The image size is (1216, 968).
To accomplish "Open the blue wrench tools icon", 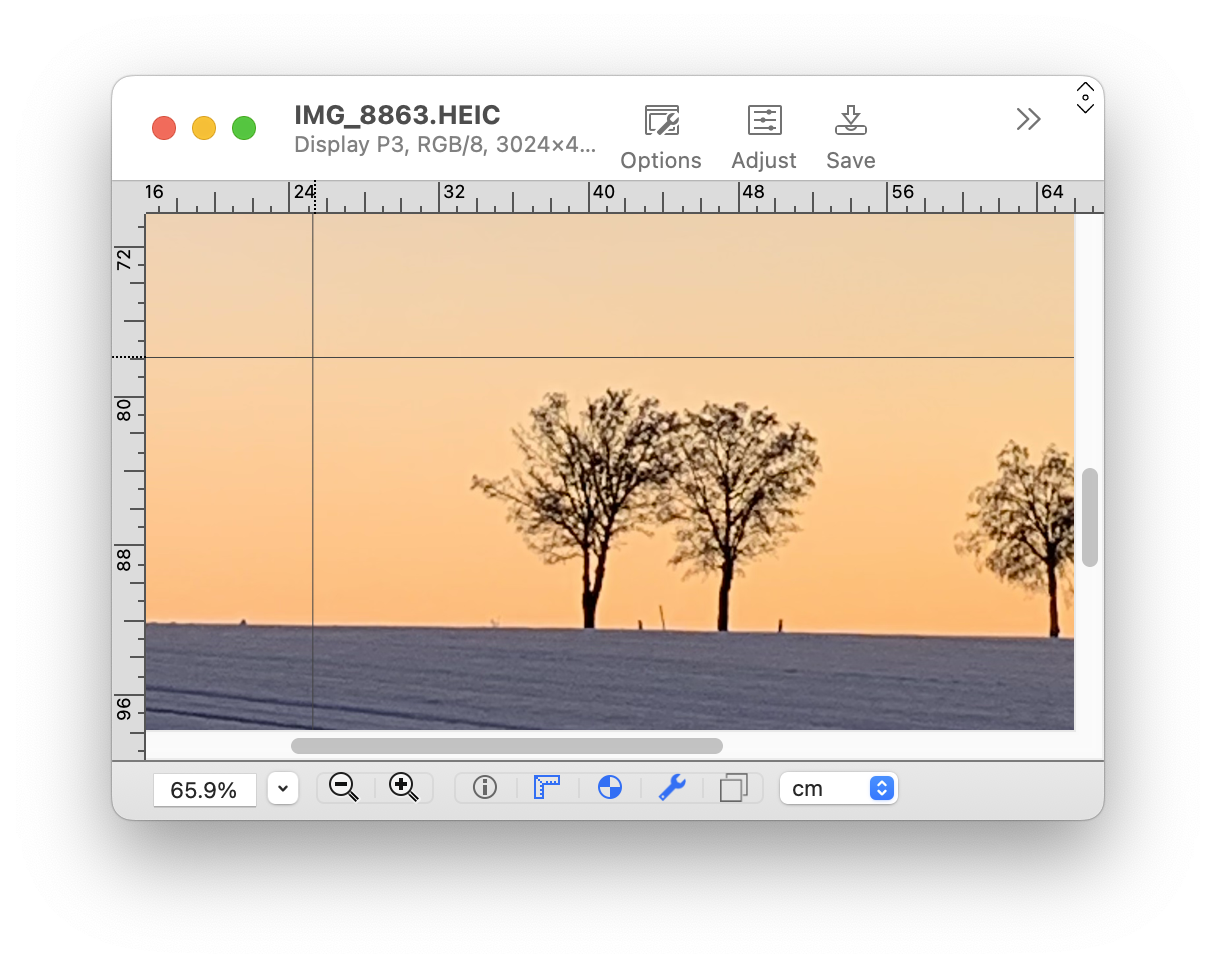I will (671, 788).
